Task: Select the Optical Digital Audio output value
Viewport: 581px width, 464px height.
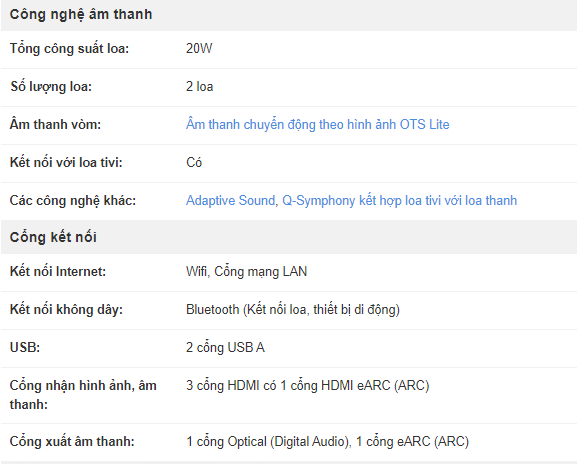Action: [328, 442]
